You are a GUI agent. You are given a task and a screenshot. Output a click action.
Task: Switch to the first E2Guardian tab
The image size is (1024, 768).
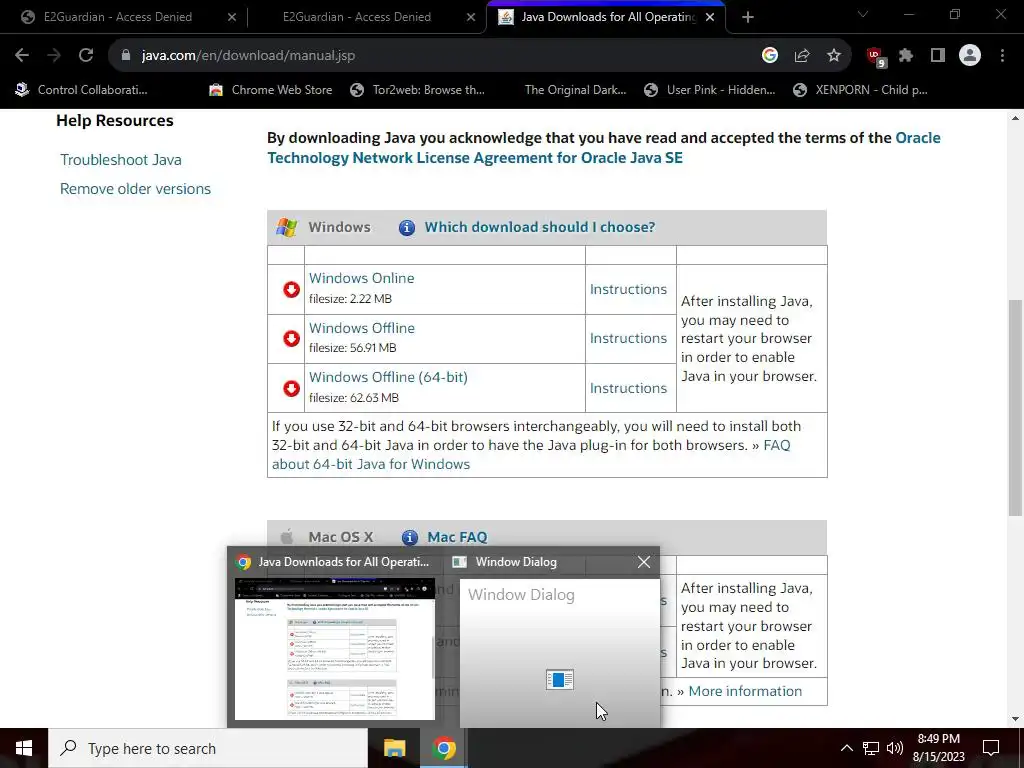pos(118,17)
